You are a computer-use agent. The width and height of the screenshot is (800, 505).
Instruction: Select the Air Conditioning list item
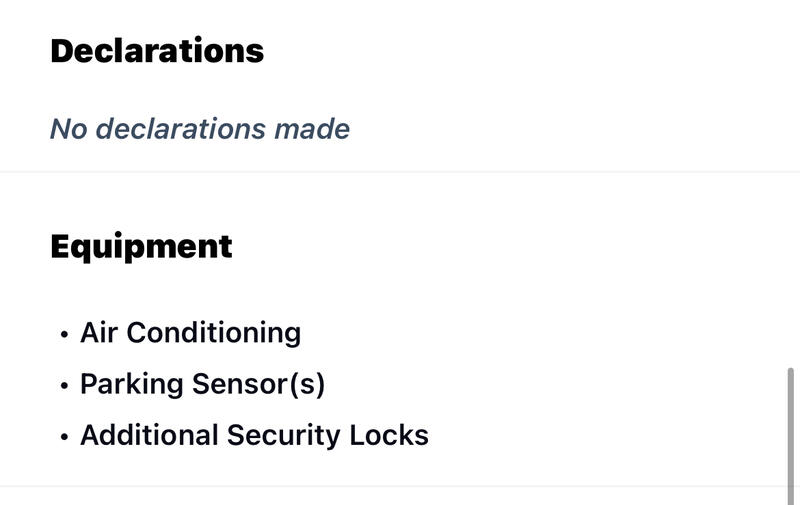click(190, 333)
